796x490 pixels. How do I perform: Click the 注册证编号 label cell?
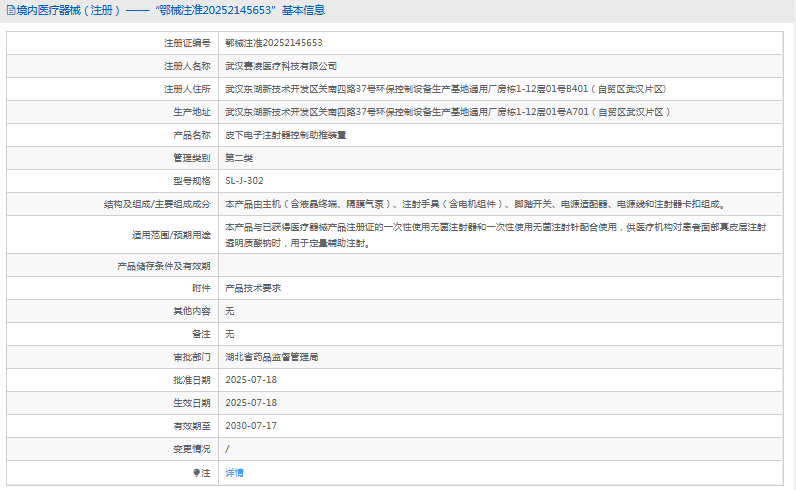[187, 43]
